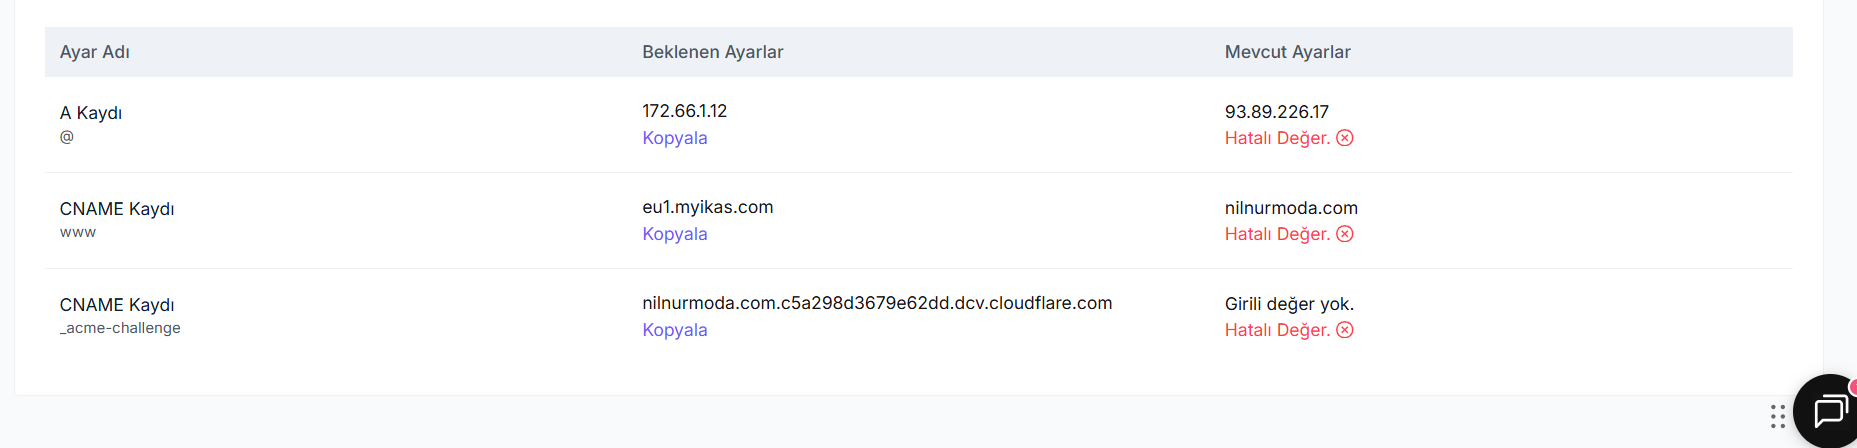This screenshot has width=1857, height=448.
Task: Click the eu1.myikas.com expected value text
Action: click(x=708, y=207)
